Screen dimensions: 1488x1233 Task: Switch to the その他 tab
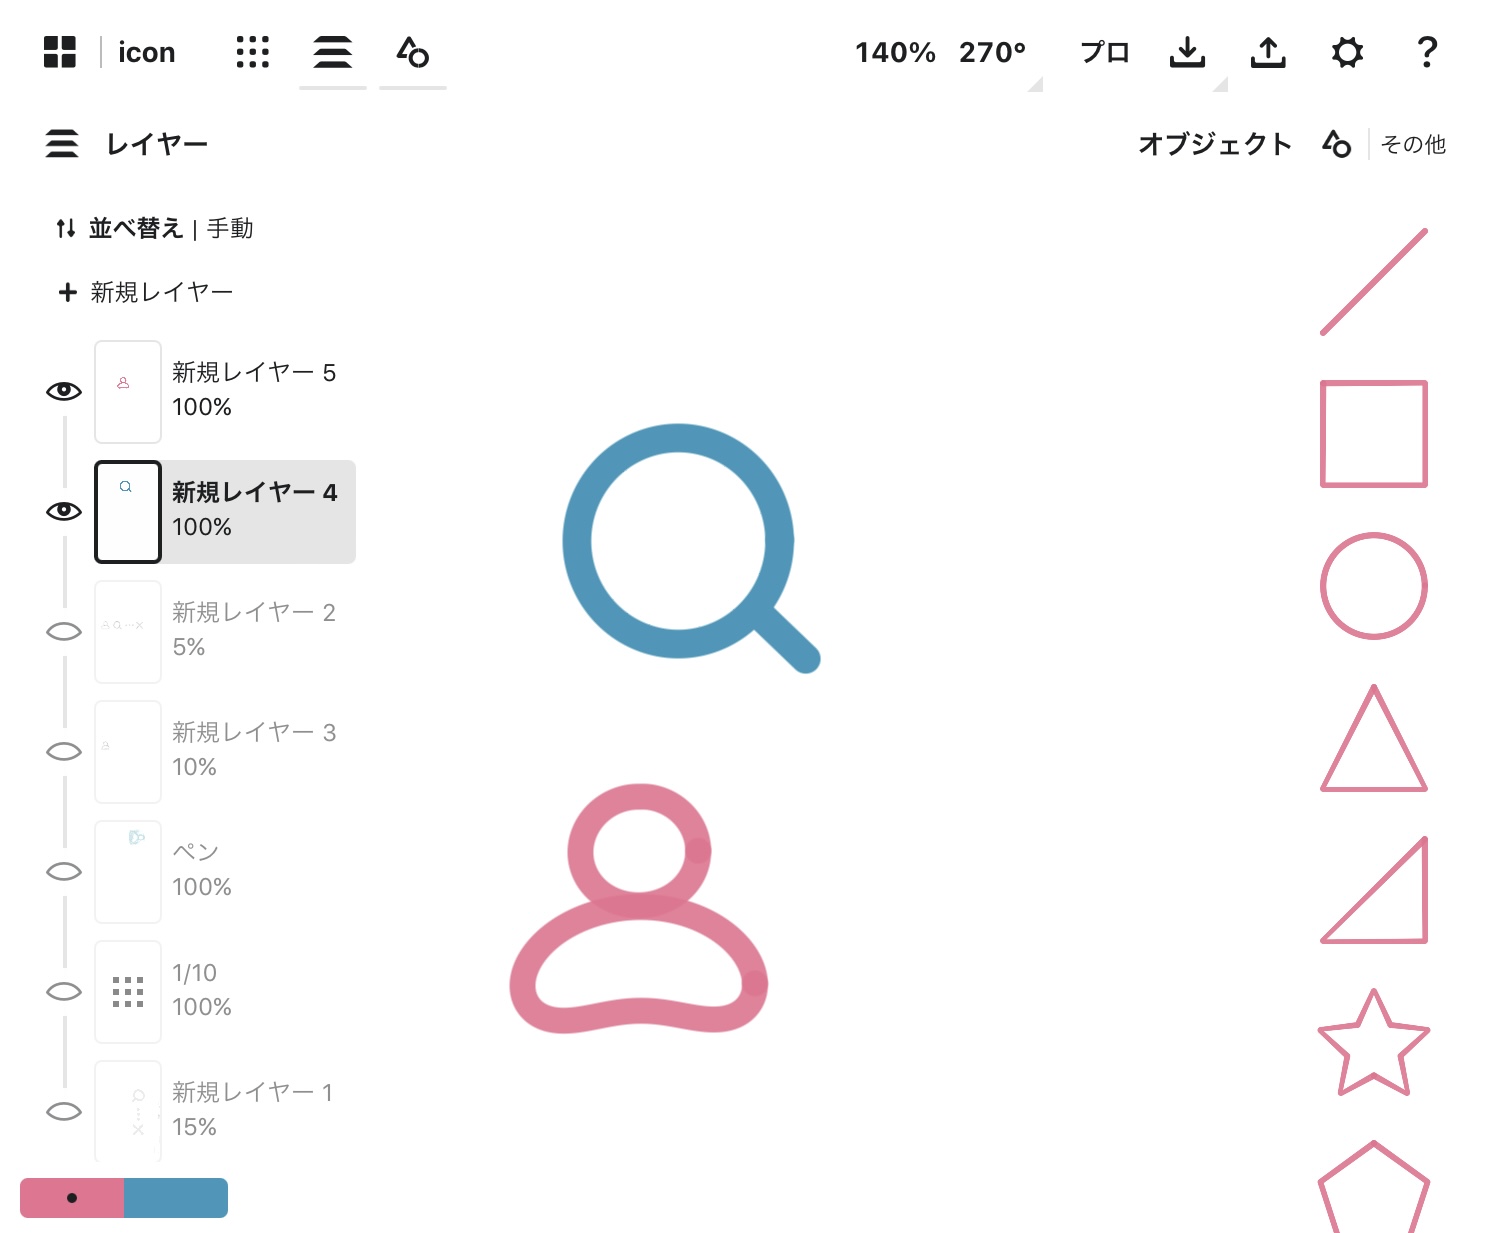[1412, 145]
